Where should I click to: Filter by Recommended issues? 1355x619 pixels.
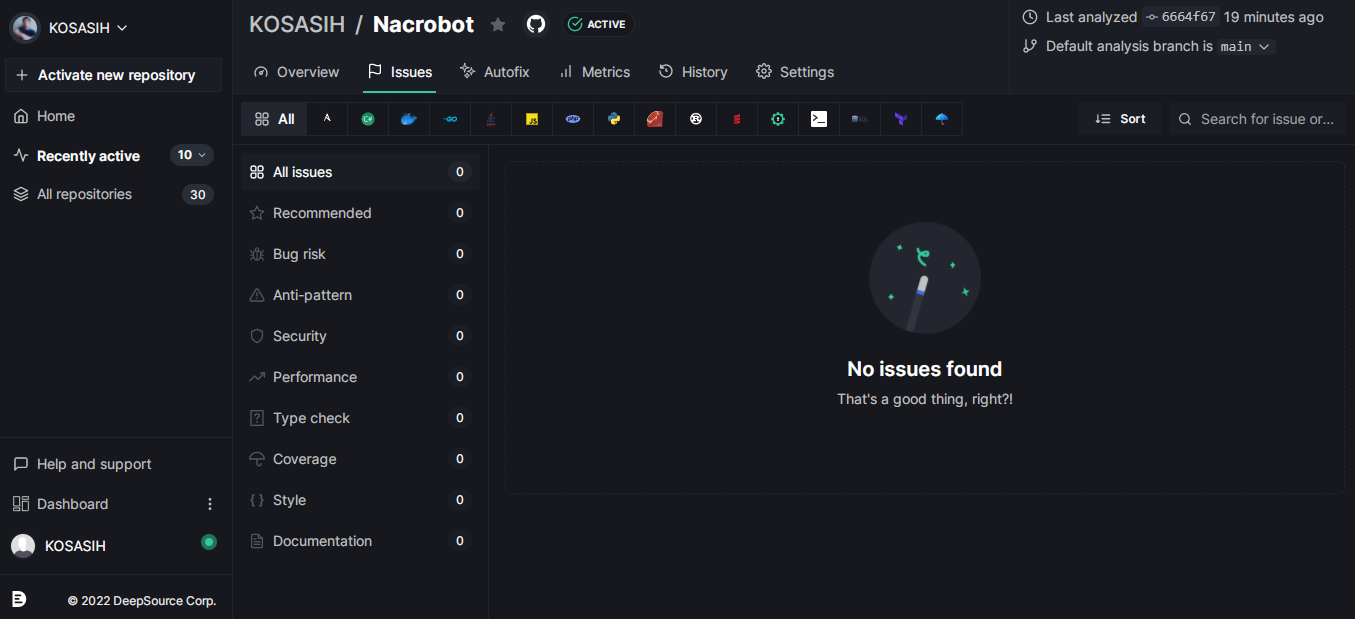pyautogui.click(x=360, y=213)
